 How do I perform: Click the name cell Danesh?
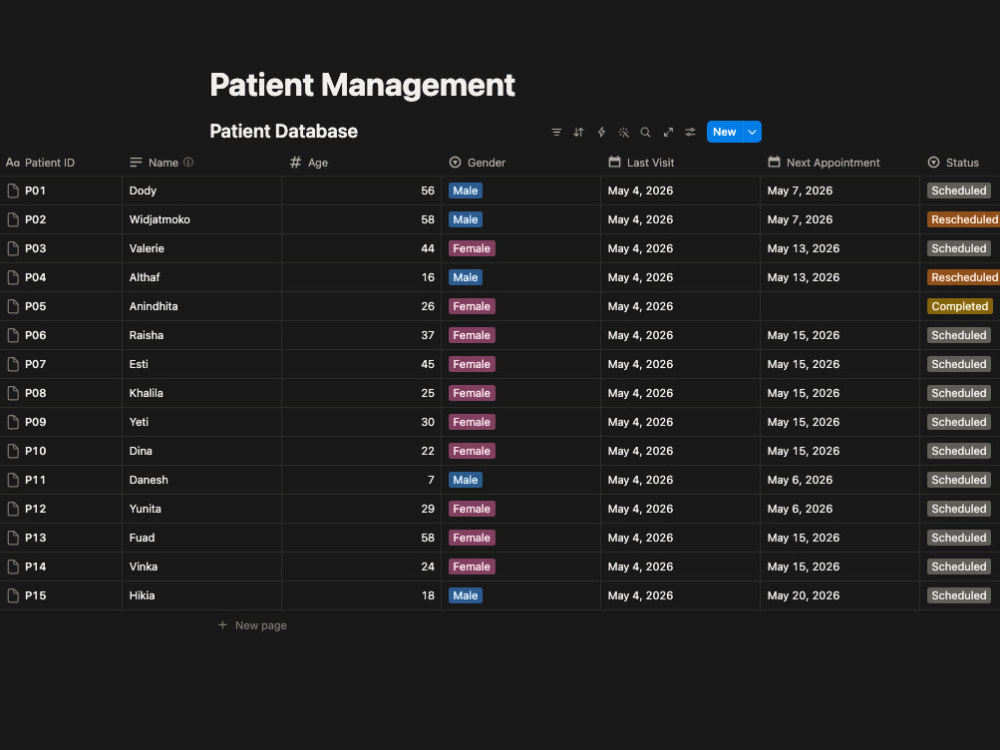(x=202, y=480)
